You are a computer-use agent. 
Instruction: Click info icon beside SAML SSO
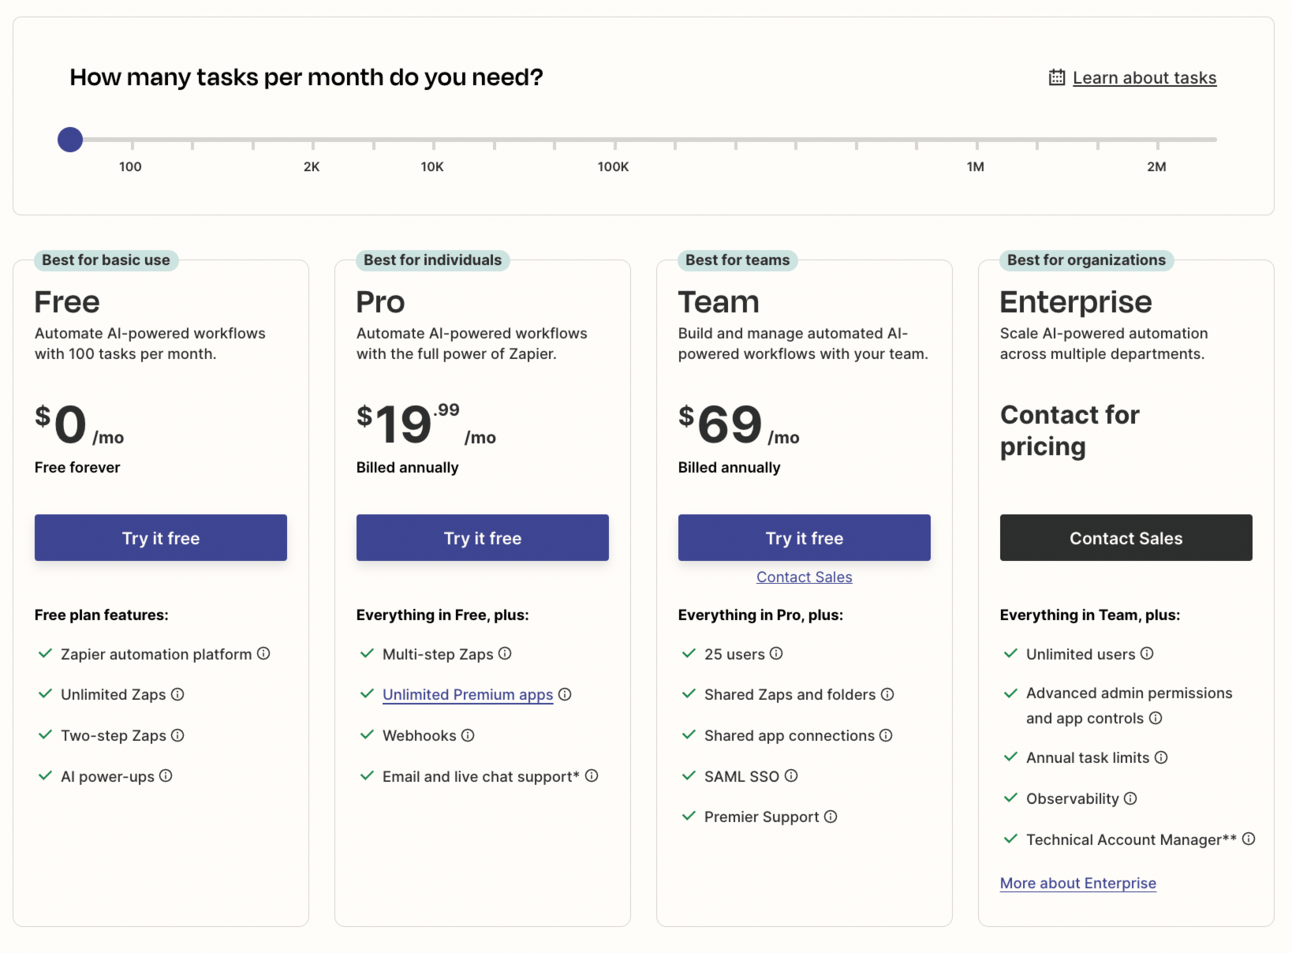(791, 775)
